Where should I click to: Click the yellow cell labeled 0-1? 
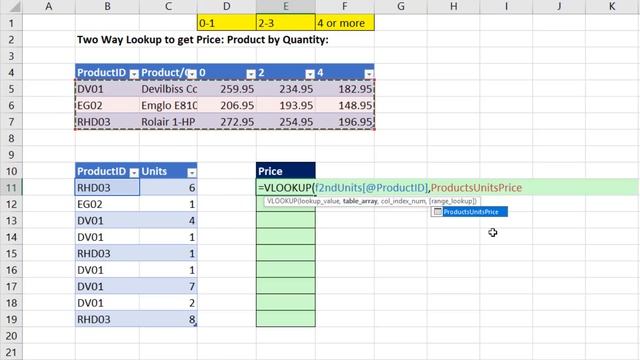click(x=227, y=23)
